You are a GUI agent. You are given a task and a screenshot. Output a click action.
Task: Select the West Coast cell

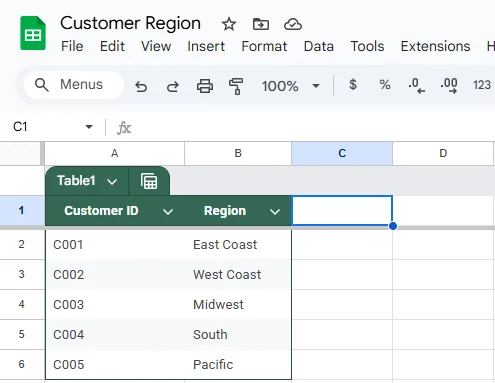tap(238, 275)
